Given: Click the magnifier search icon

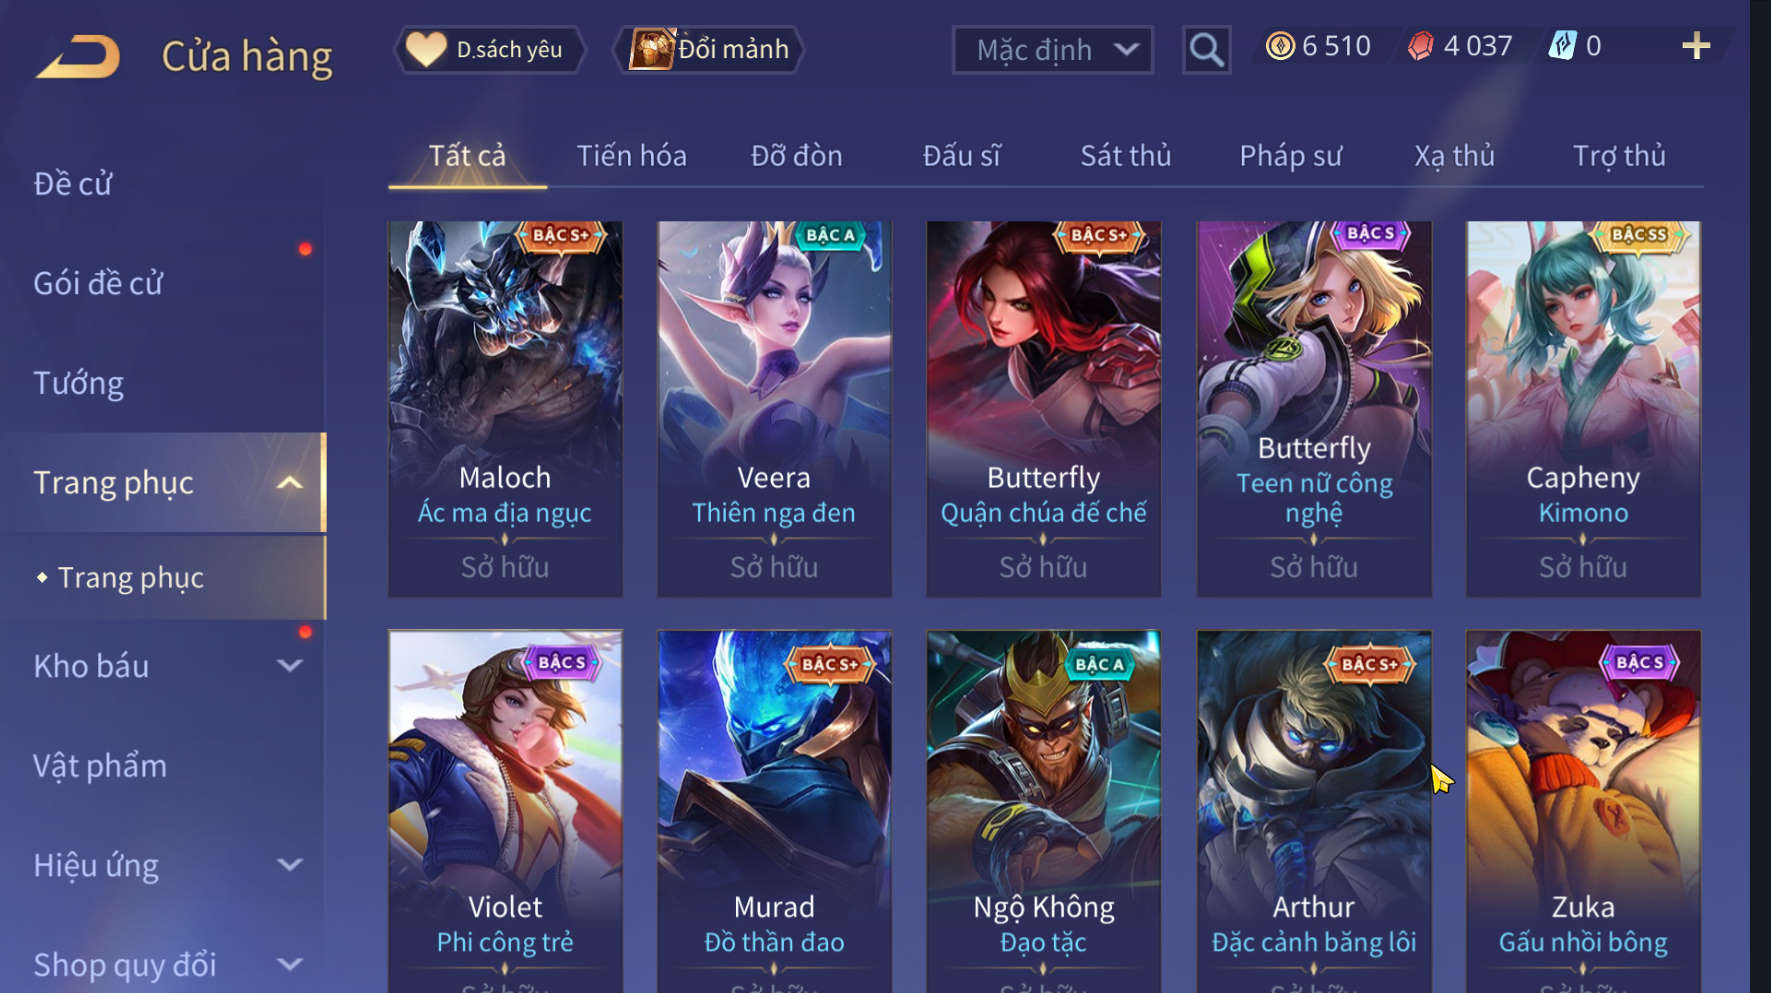Looking at the screenshot, I should click(1206, 49).
